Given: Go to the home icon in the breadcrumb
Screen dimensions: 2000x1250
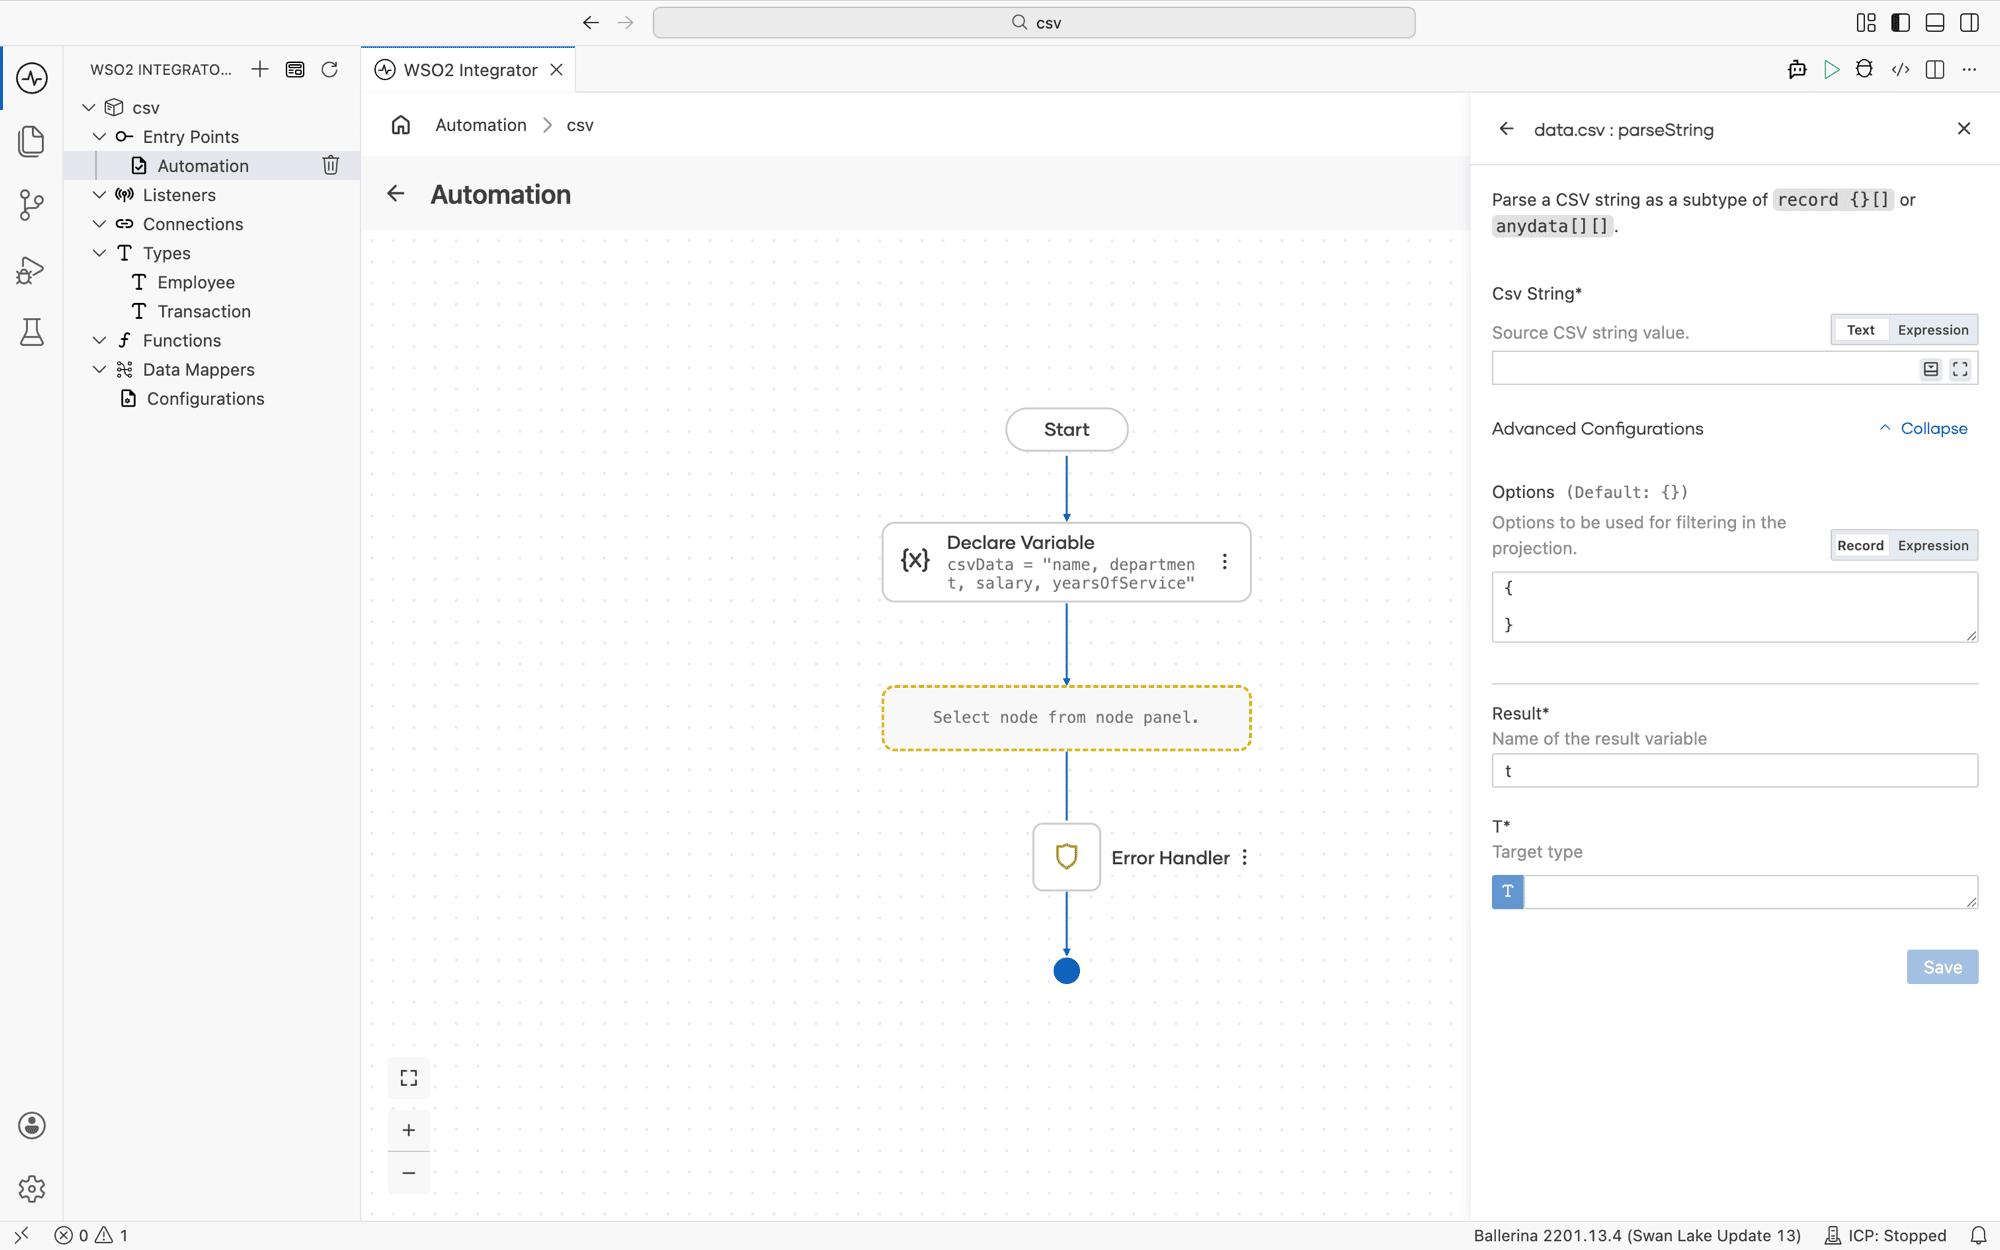Looking at the screenshot, I should pyautogui.click(x=401, y=125).
